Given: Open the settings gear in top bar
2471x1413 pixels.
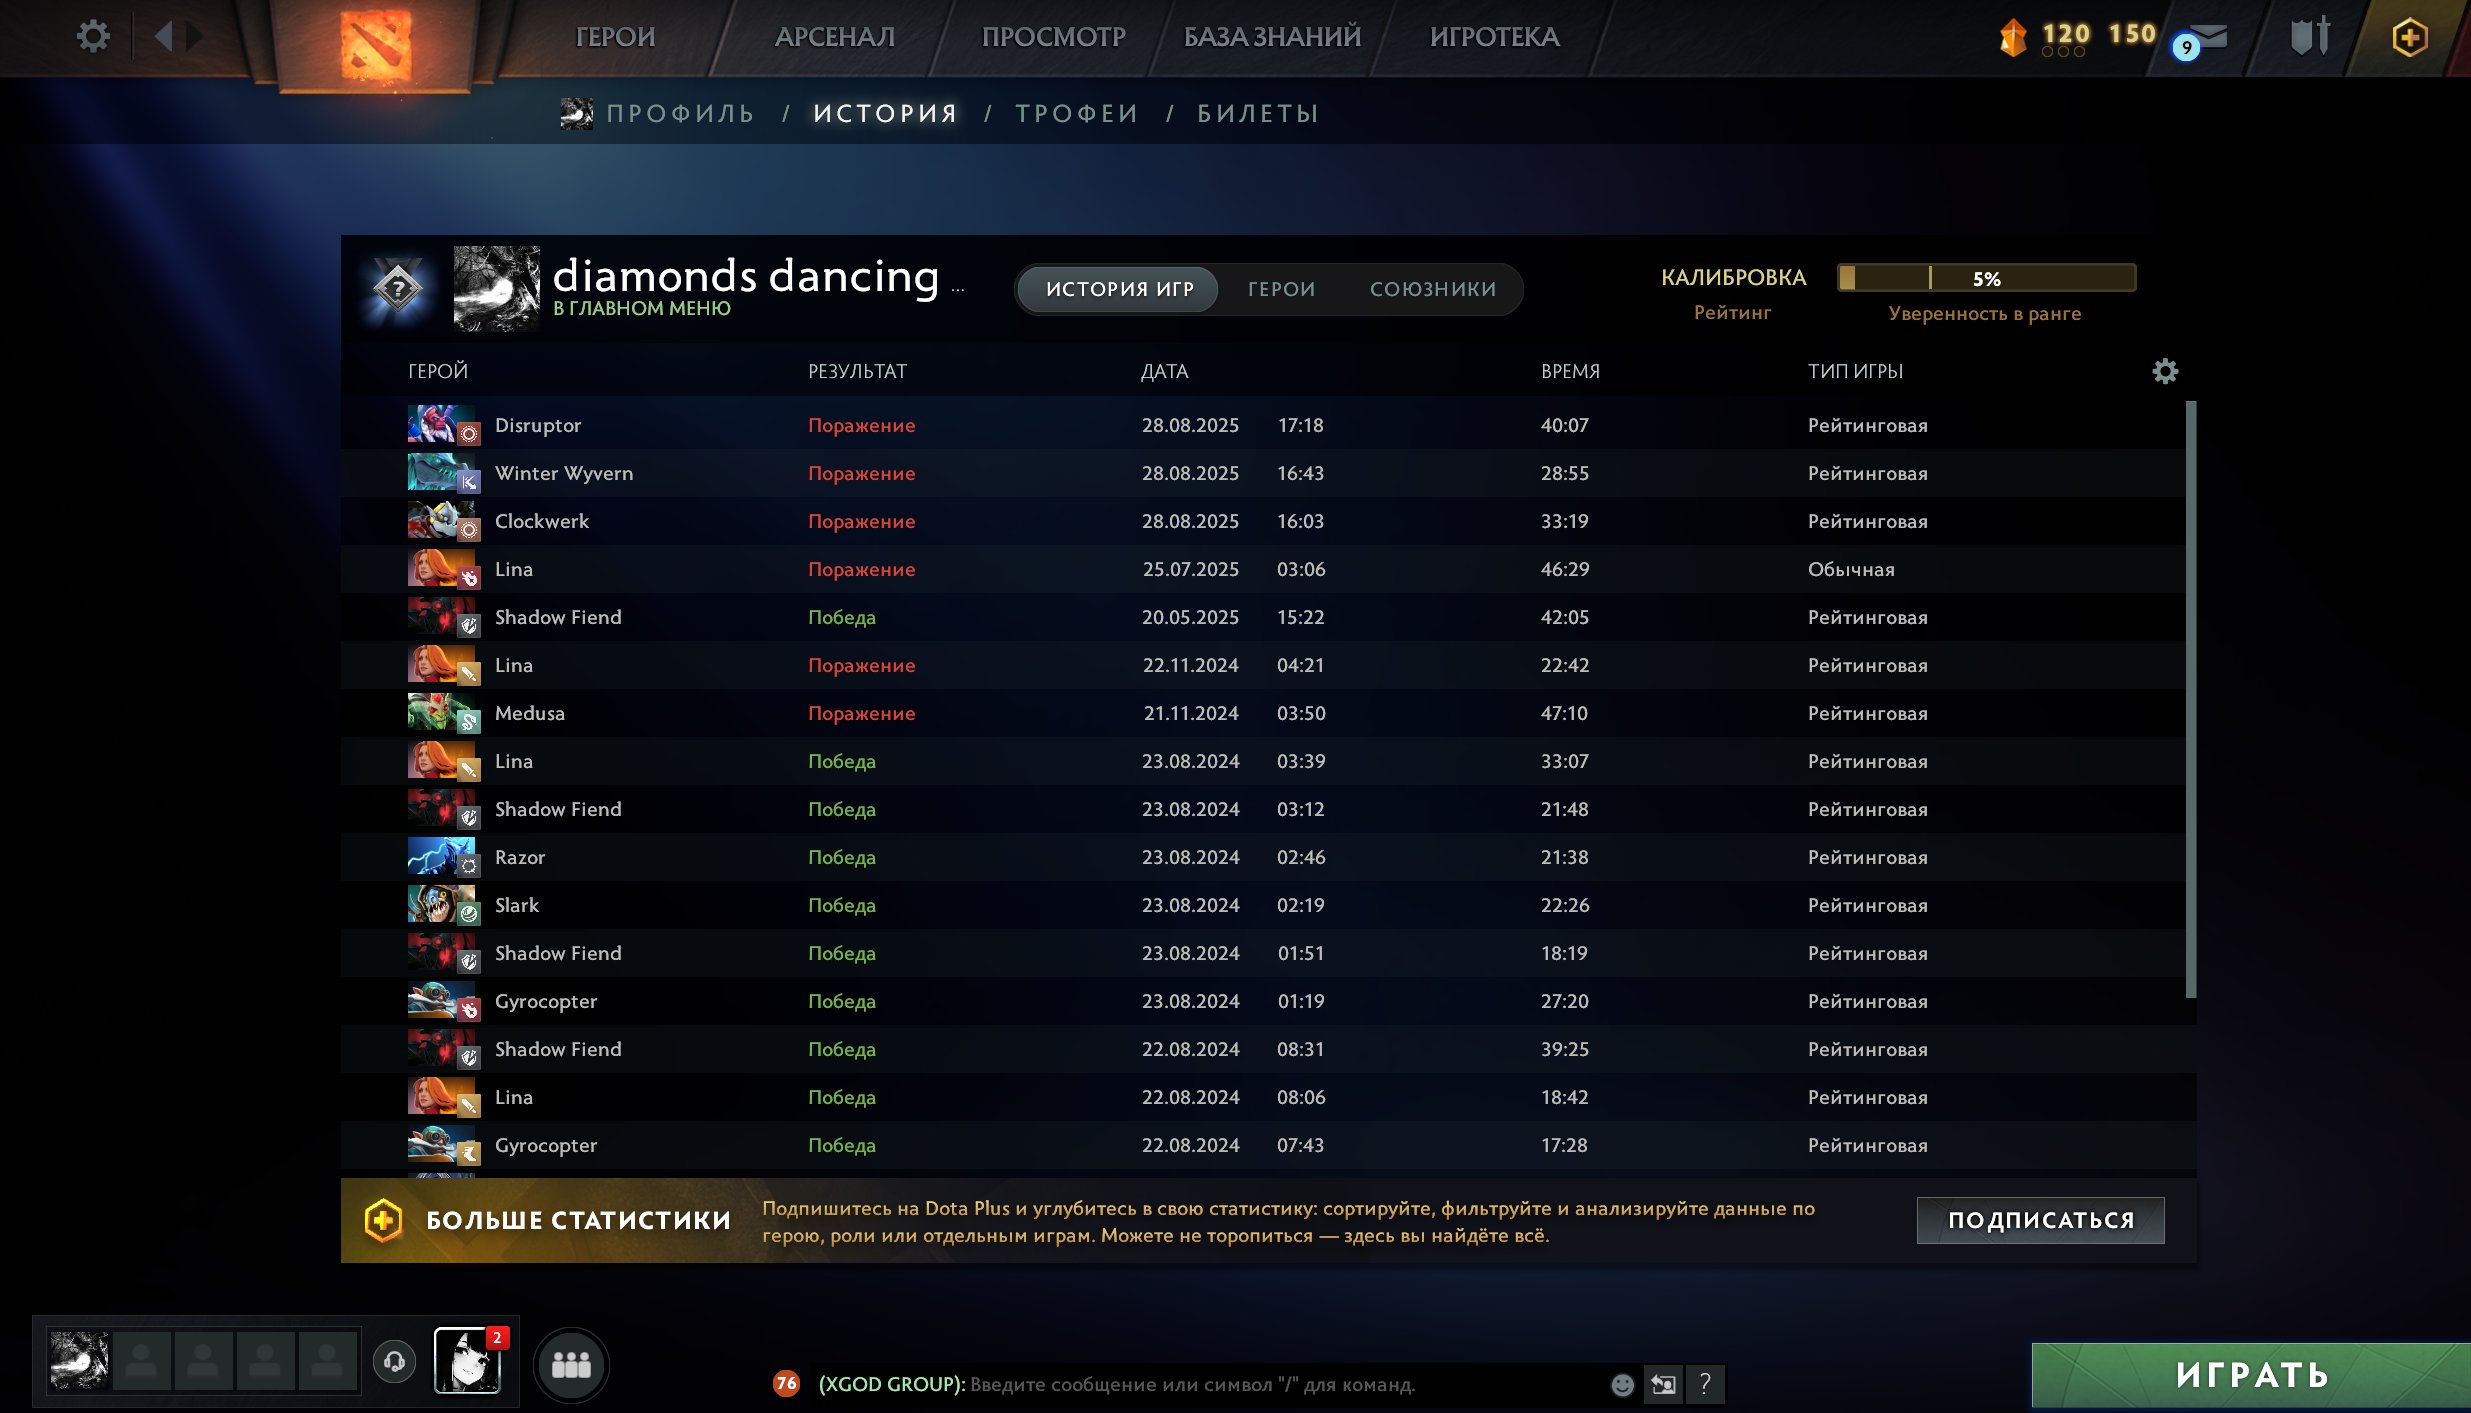Looking at the screenshot, I should click(x=93, y=37).
